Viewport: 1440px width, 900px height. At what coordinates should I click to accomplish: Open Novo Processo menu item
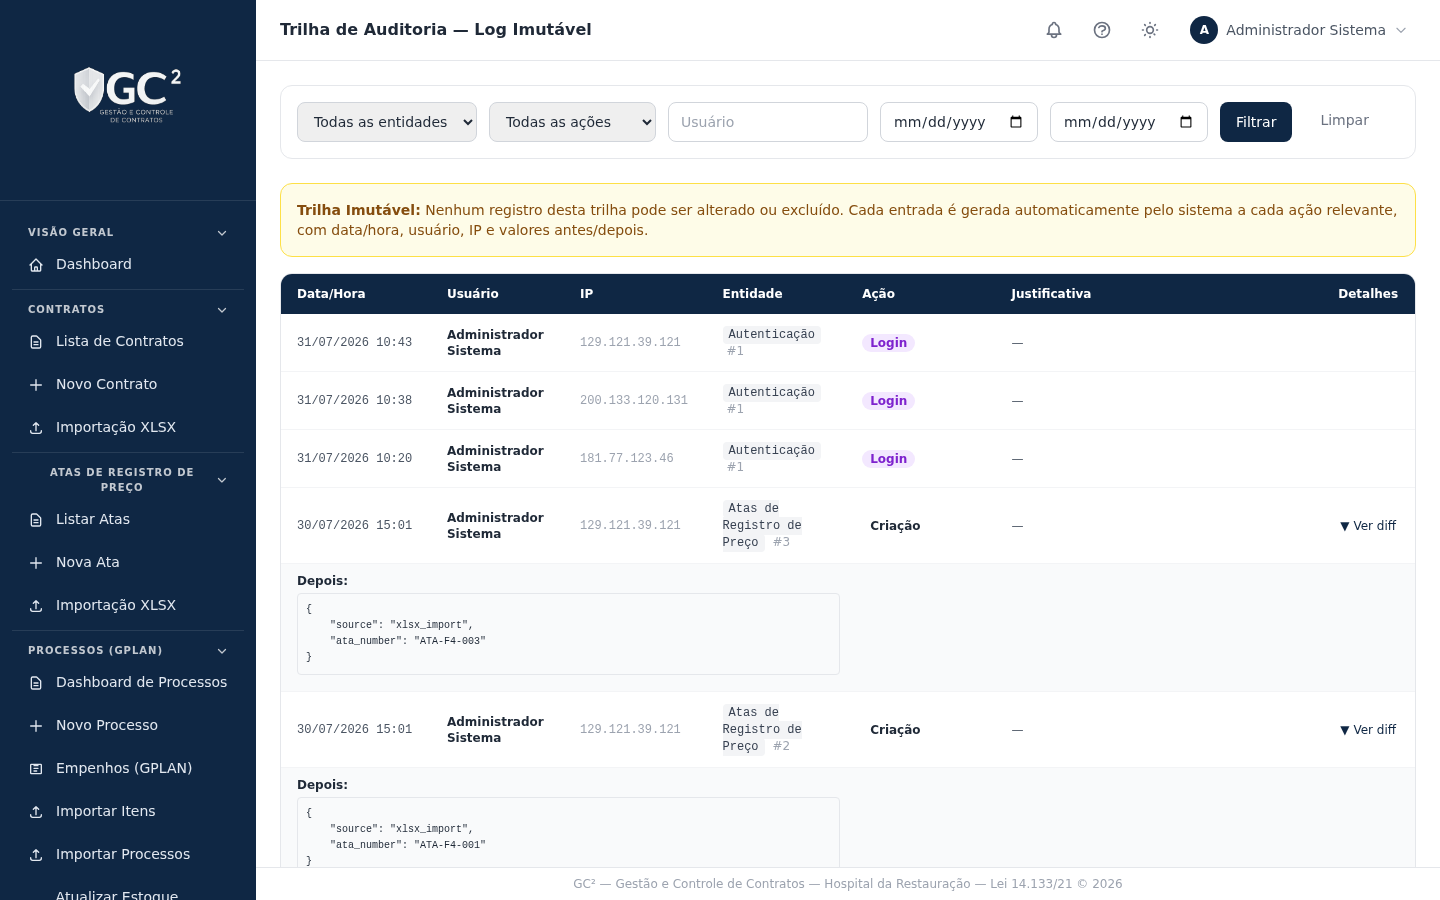128,725
